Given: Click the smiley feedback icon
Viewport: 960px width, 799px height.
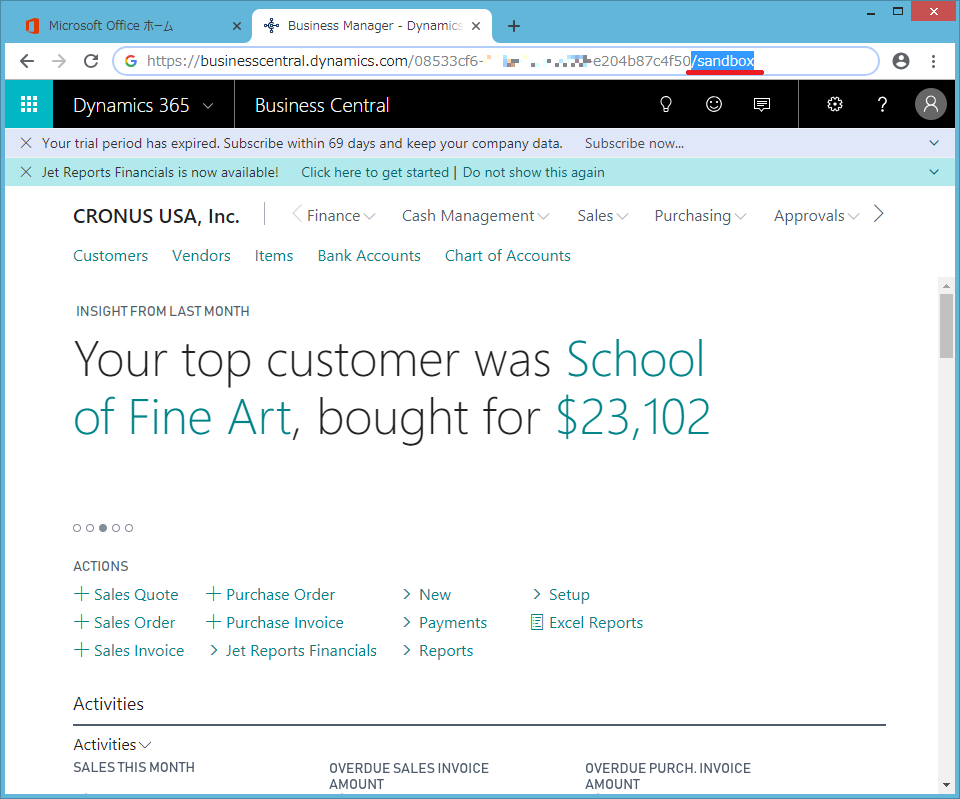Looking at the screenshot, I should point(713,105).
